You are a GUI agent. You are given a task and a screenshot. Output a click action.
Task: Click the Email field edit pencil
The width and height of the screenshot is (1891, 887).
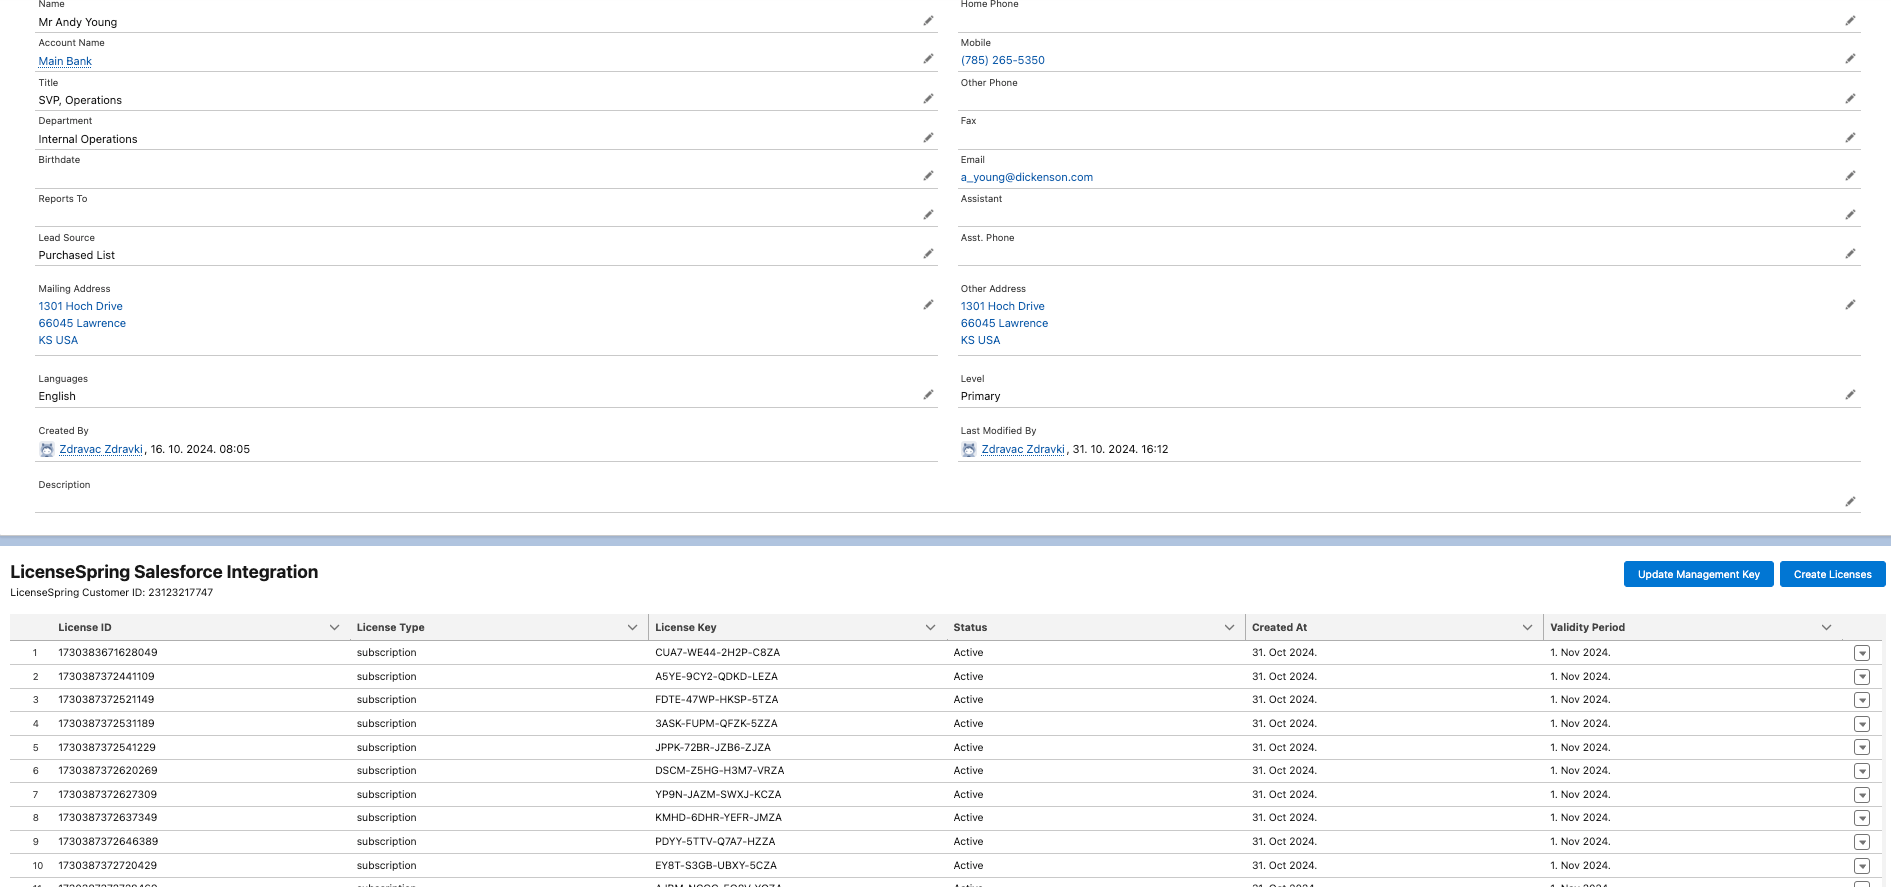(x=1850, y=176)
